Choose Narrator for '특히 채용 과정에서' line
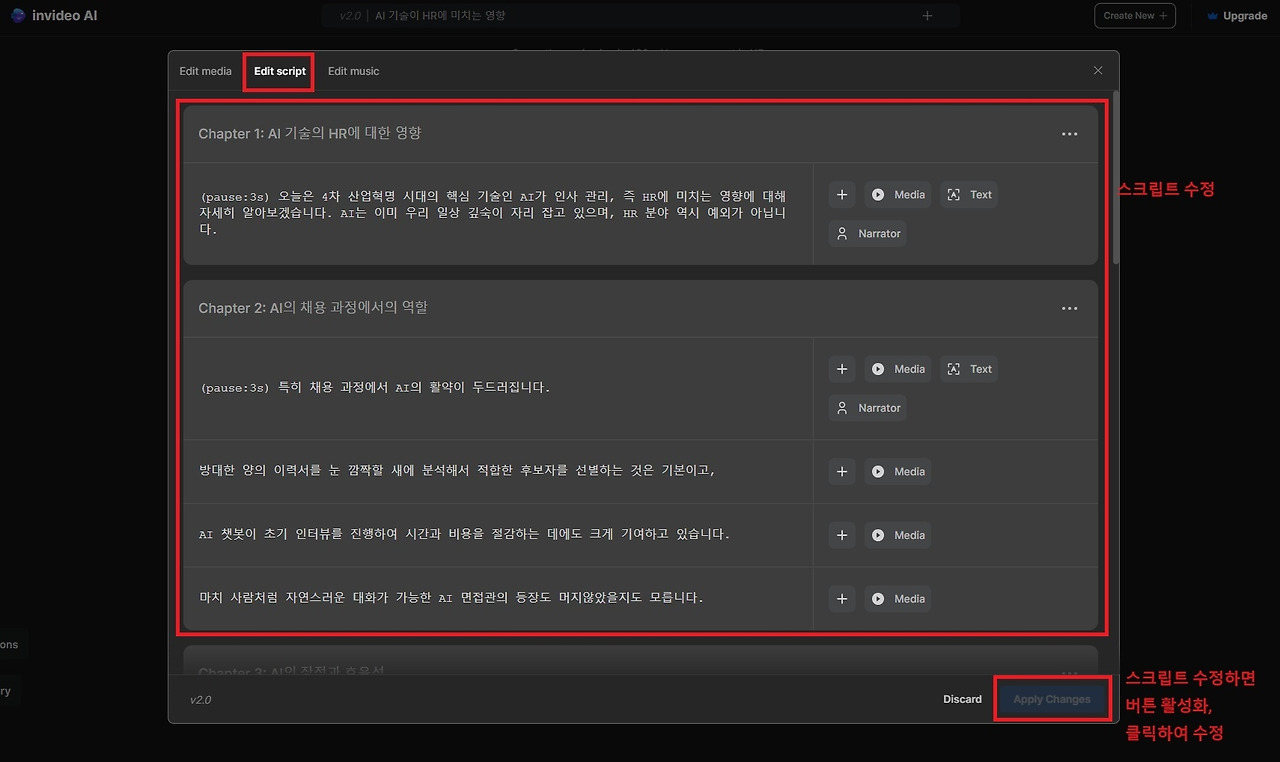Viewport: 1280px width, 762px height. [x=868, y=408]
